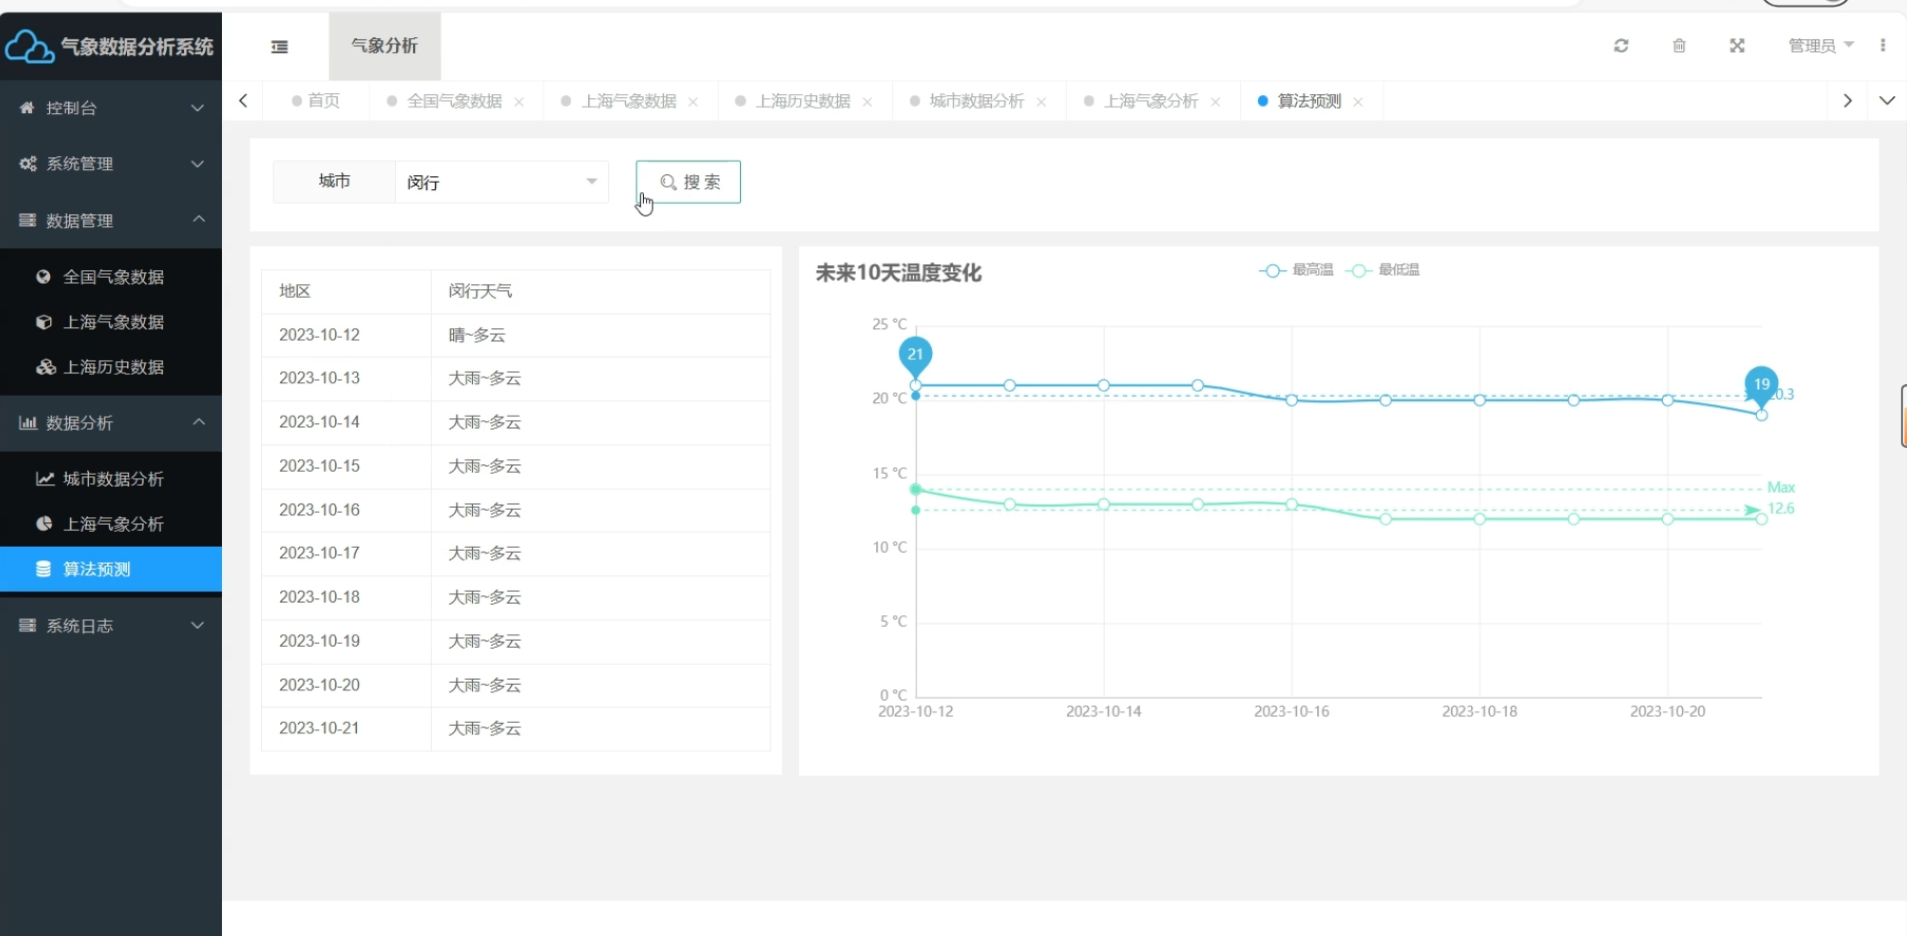Expand the 控制台 sidebar menu
Screen dimensions: 1907x936
click(111, 108)
